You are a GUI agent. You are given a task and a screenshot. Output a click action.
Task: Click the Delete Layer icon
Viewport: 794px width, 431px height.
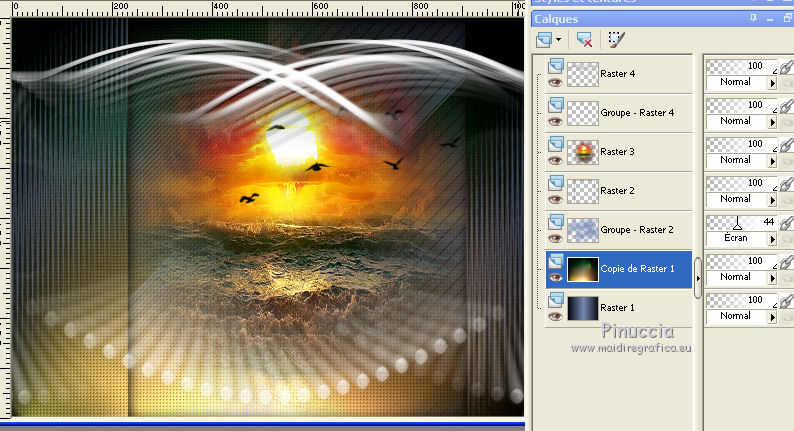pos(584,40)
